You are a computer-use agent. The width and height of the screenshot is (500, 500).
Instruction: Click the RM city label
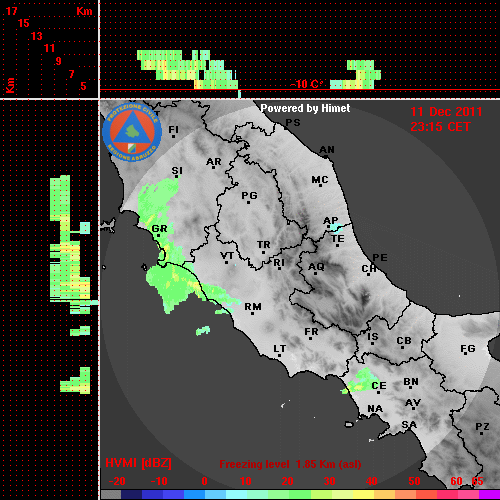pyautogui.click(x=253, y=306)
